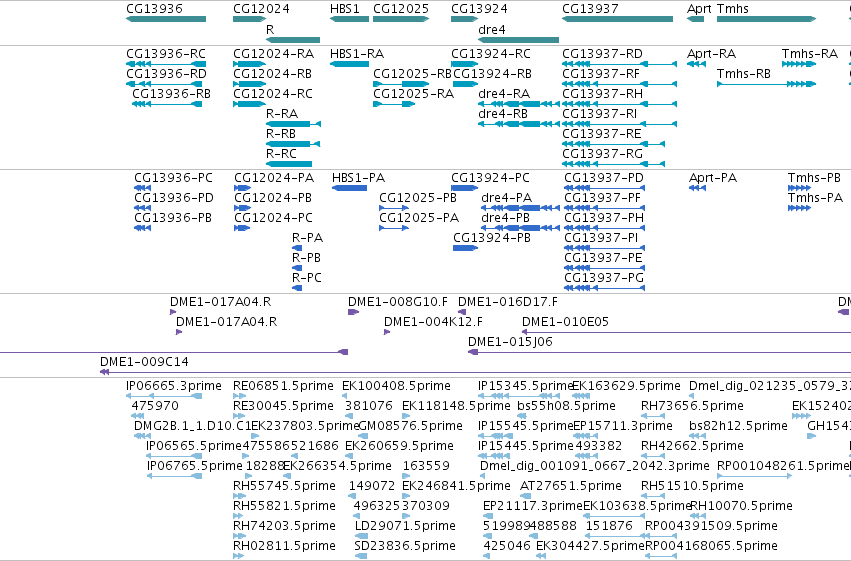This screenshot has height=561, width=851.
Task: Select feature 381076
Action: (350, 416)
